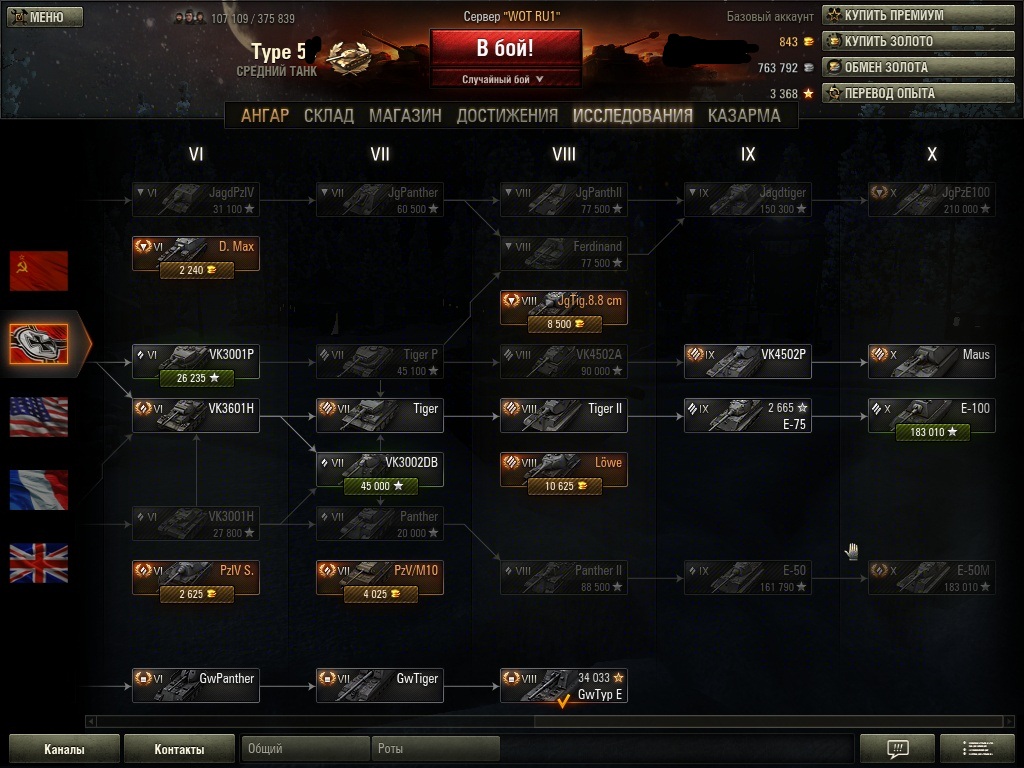
Task: Open the МЕНЮ dropdown button
Action: 44,16
